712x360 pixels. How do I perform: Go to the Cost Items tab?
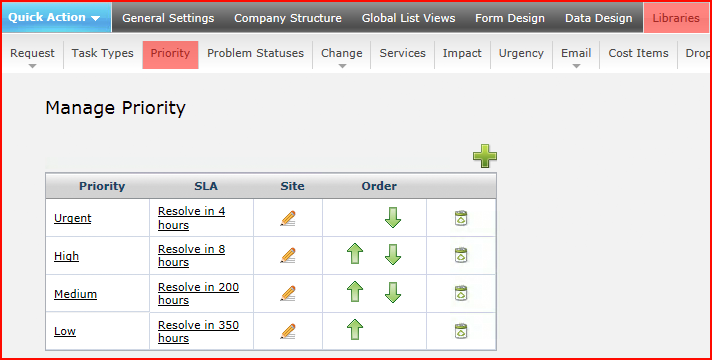coord(638,53)
